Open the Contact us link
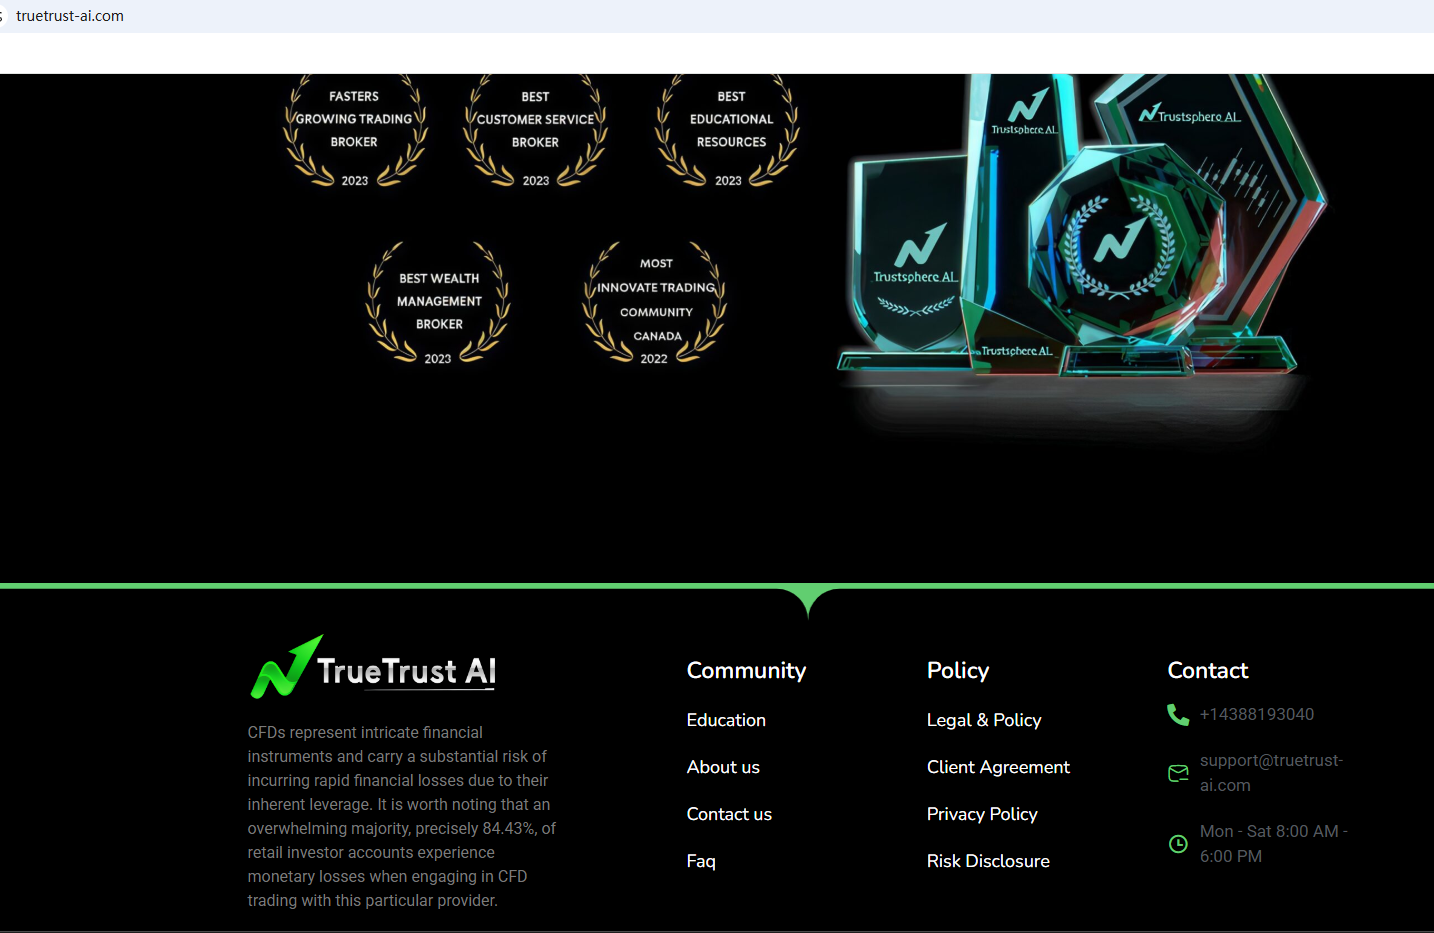Viewport: 1434px width, 933px height. coord(729,814)
